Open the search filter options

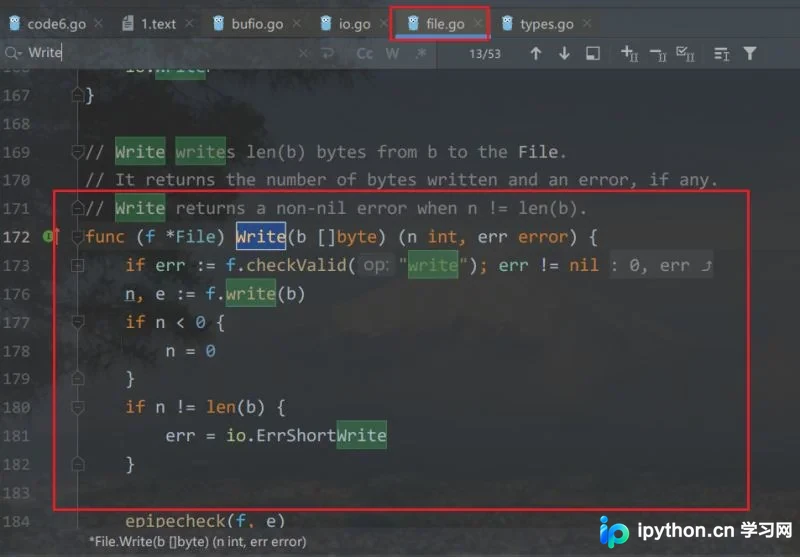750,53
